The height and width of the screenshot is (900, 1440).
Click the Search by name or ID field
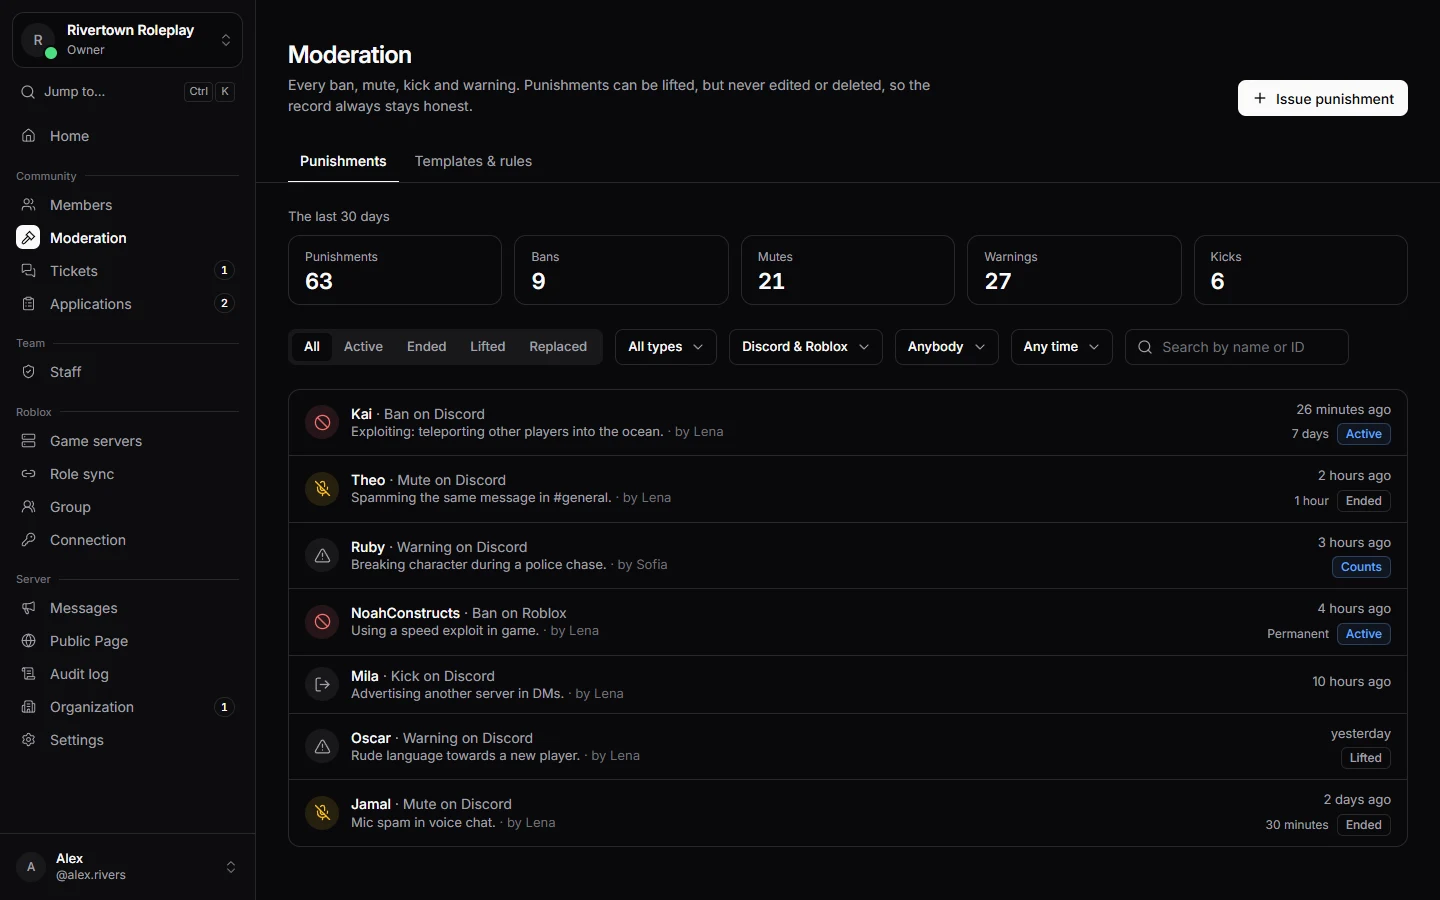[1237, 347]
